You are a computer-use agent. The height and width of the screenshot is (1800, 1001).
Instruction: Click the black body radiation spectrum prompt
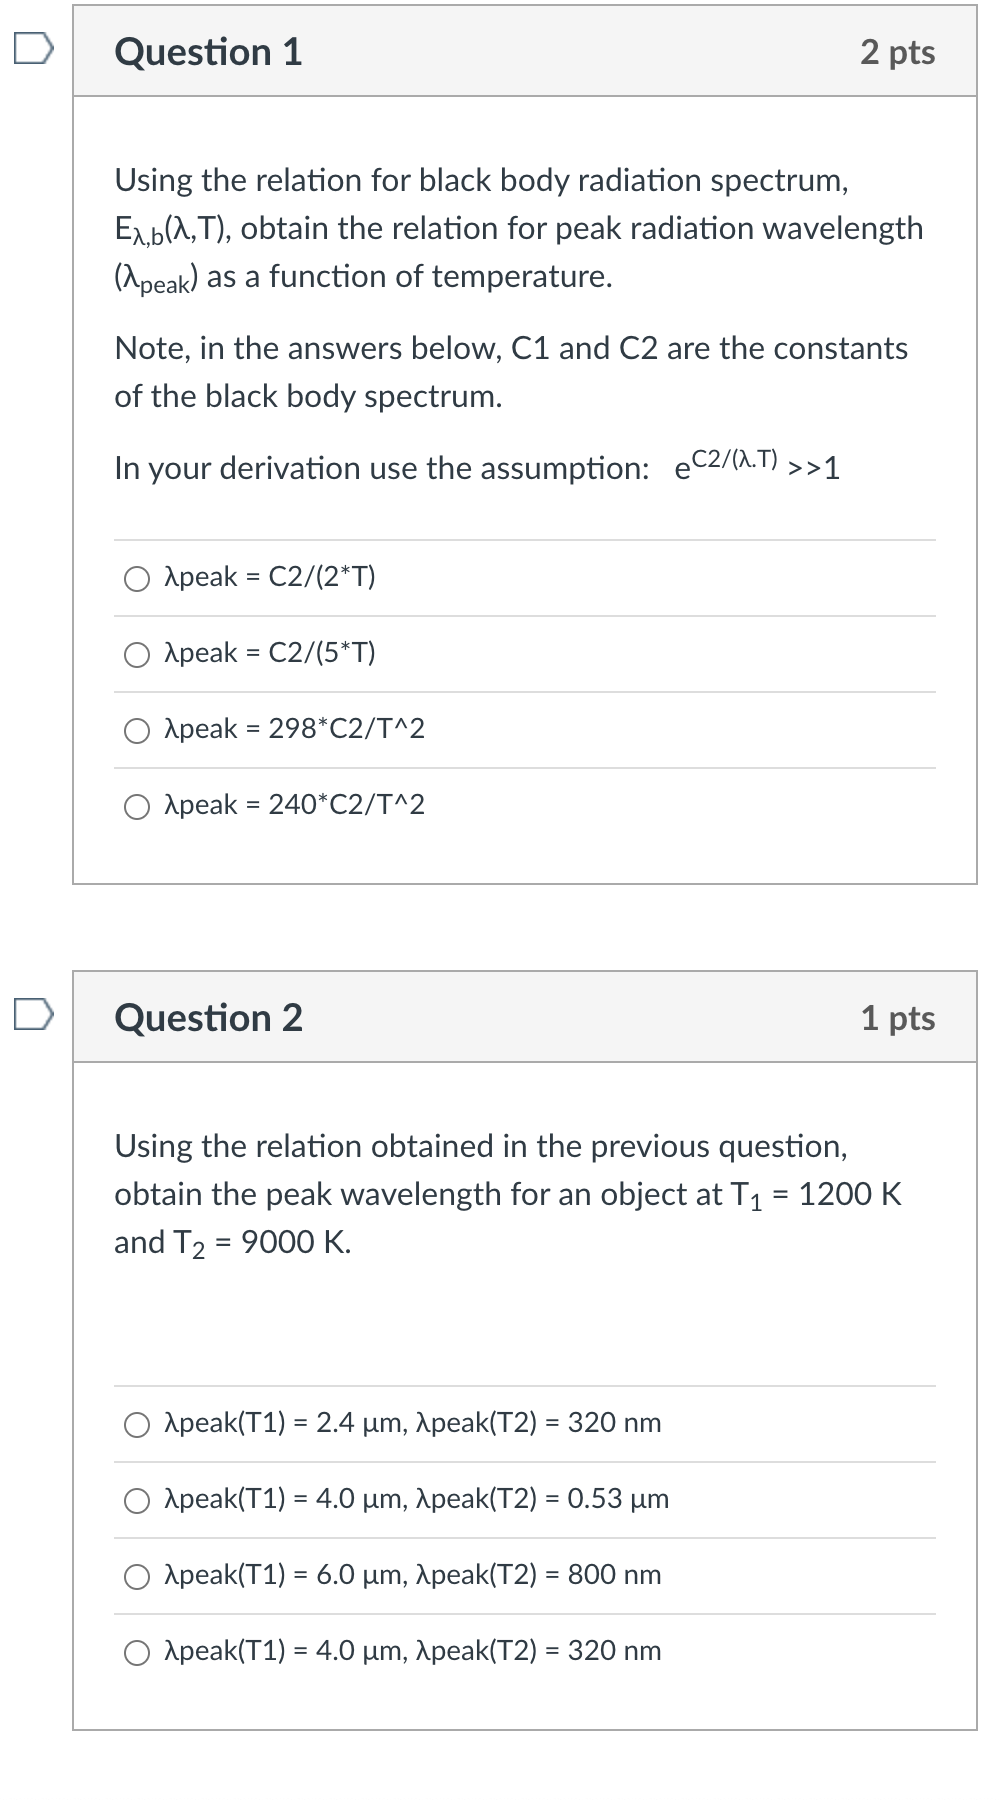coord(481,181)
